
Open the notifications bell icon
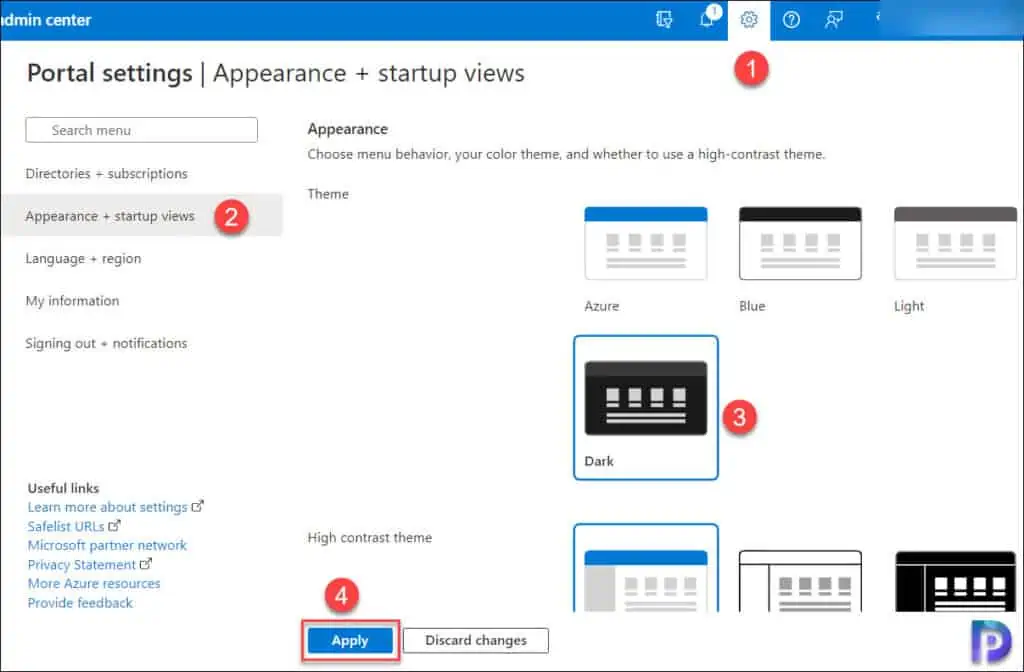click(707, 19)
